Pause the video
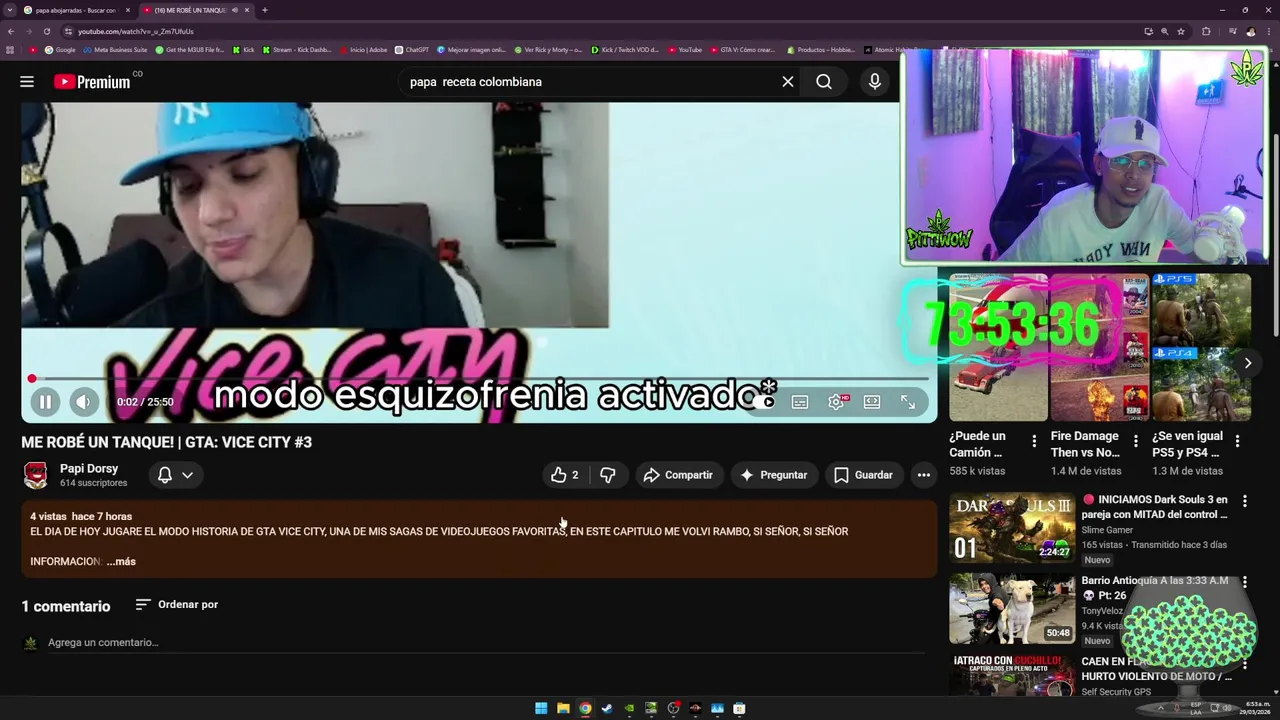1280x720 pixels. click(45, 402)
